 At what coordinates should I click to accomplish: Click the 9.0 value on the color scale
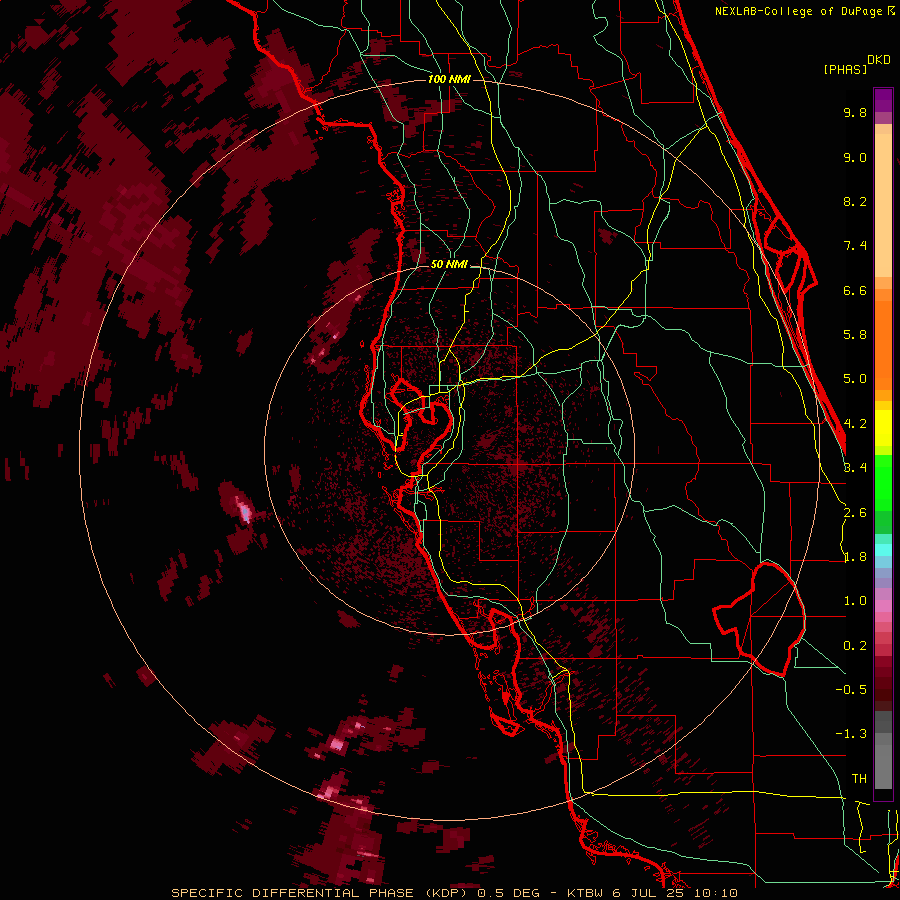(855, 157)
